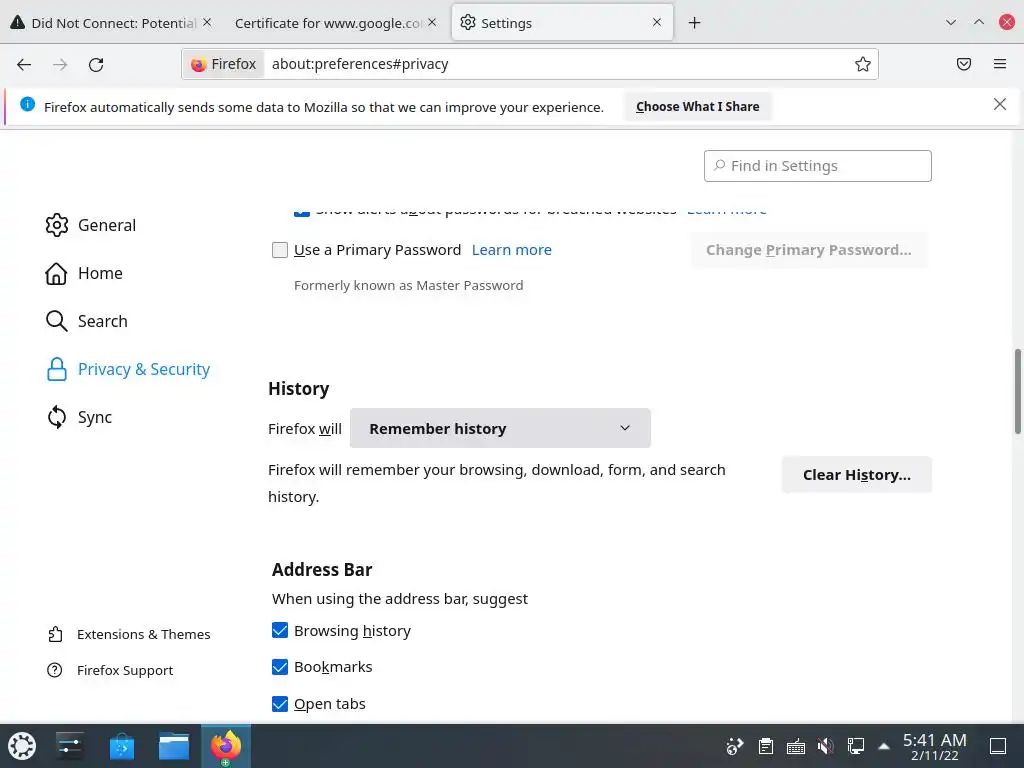Click the Clear History button
The width and height of the screenshot is (1024, 768).
click(856, 475)
